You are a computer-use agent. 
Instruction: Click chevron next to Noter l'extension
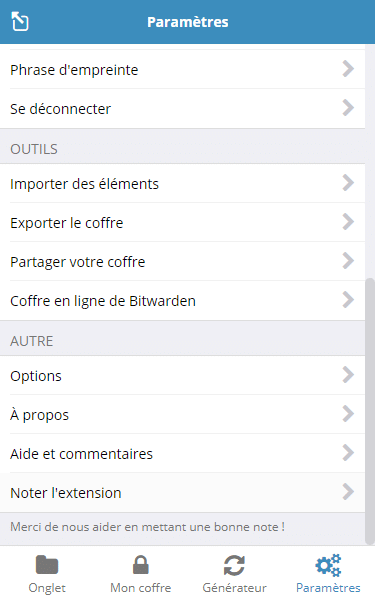coord(348,492)
